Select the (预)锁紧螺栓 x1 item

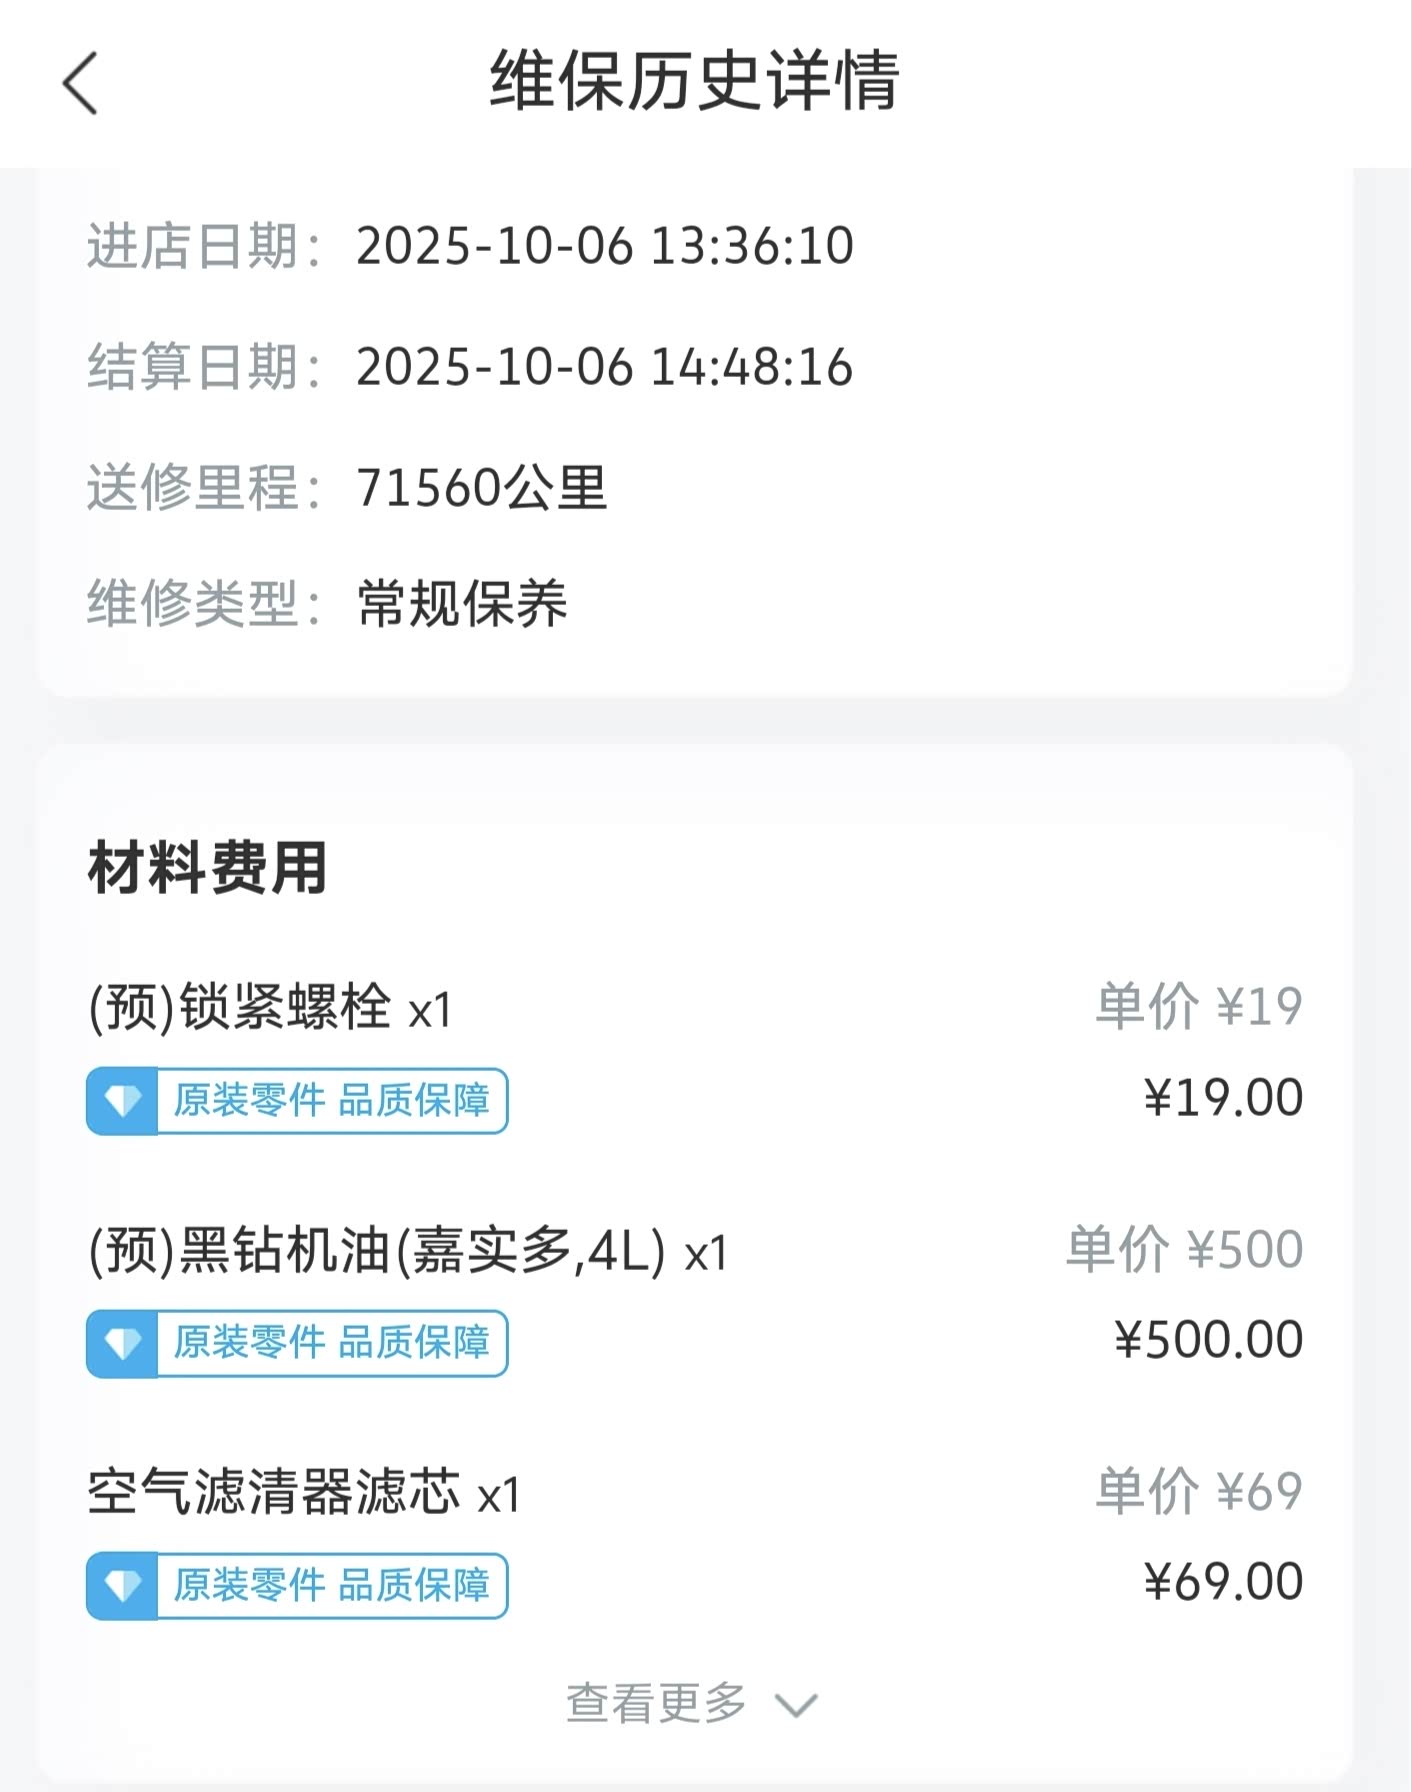click(270, 1008)
